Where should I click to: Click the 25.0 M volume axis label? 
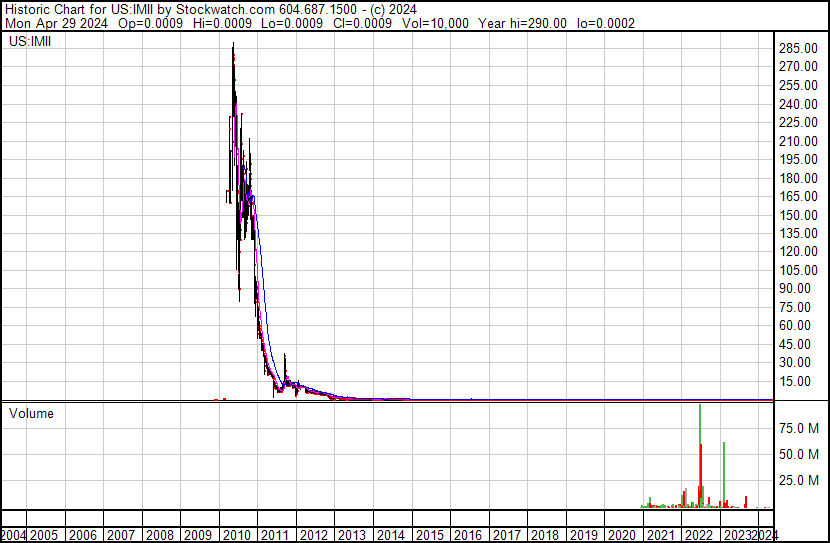800,480
